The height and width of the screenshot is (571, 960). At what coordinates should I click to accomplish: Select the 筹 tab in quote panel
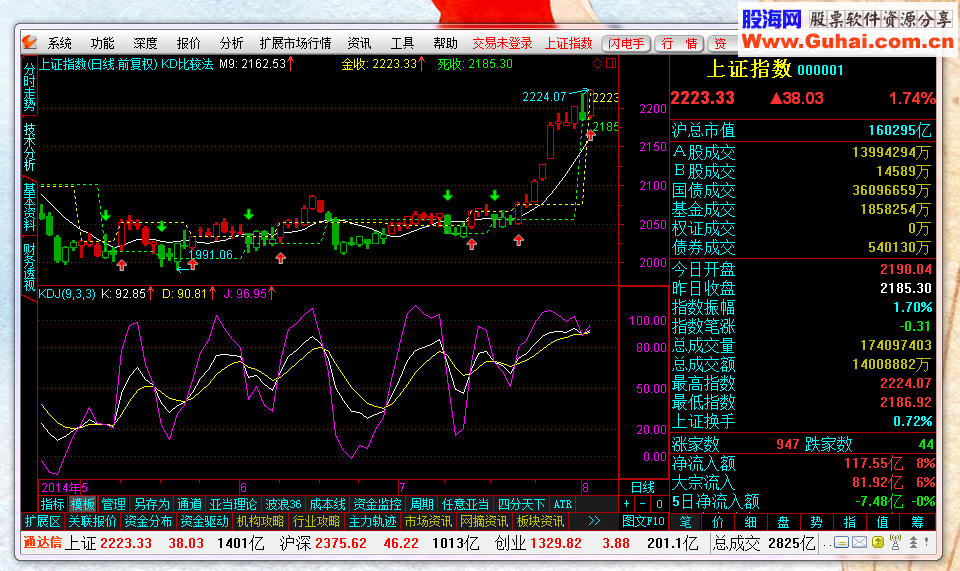917,522
